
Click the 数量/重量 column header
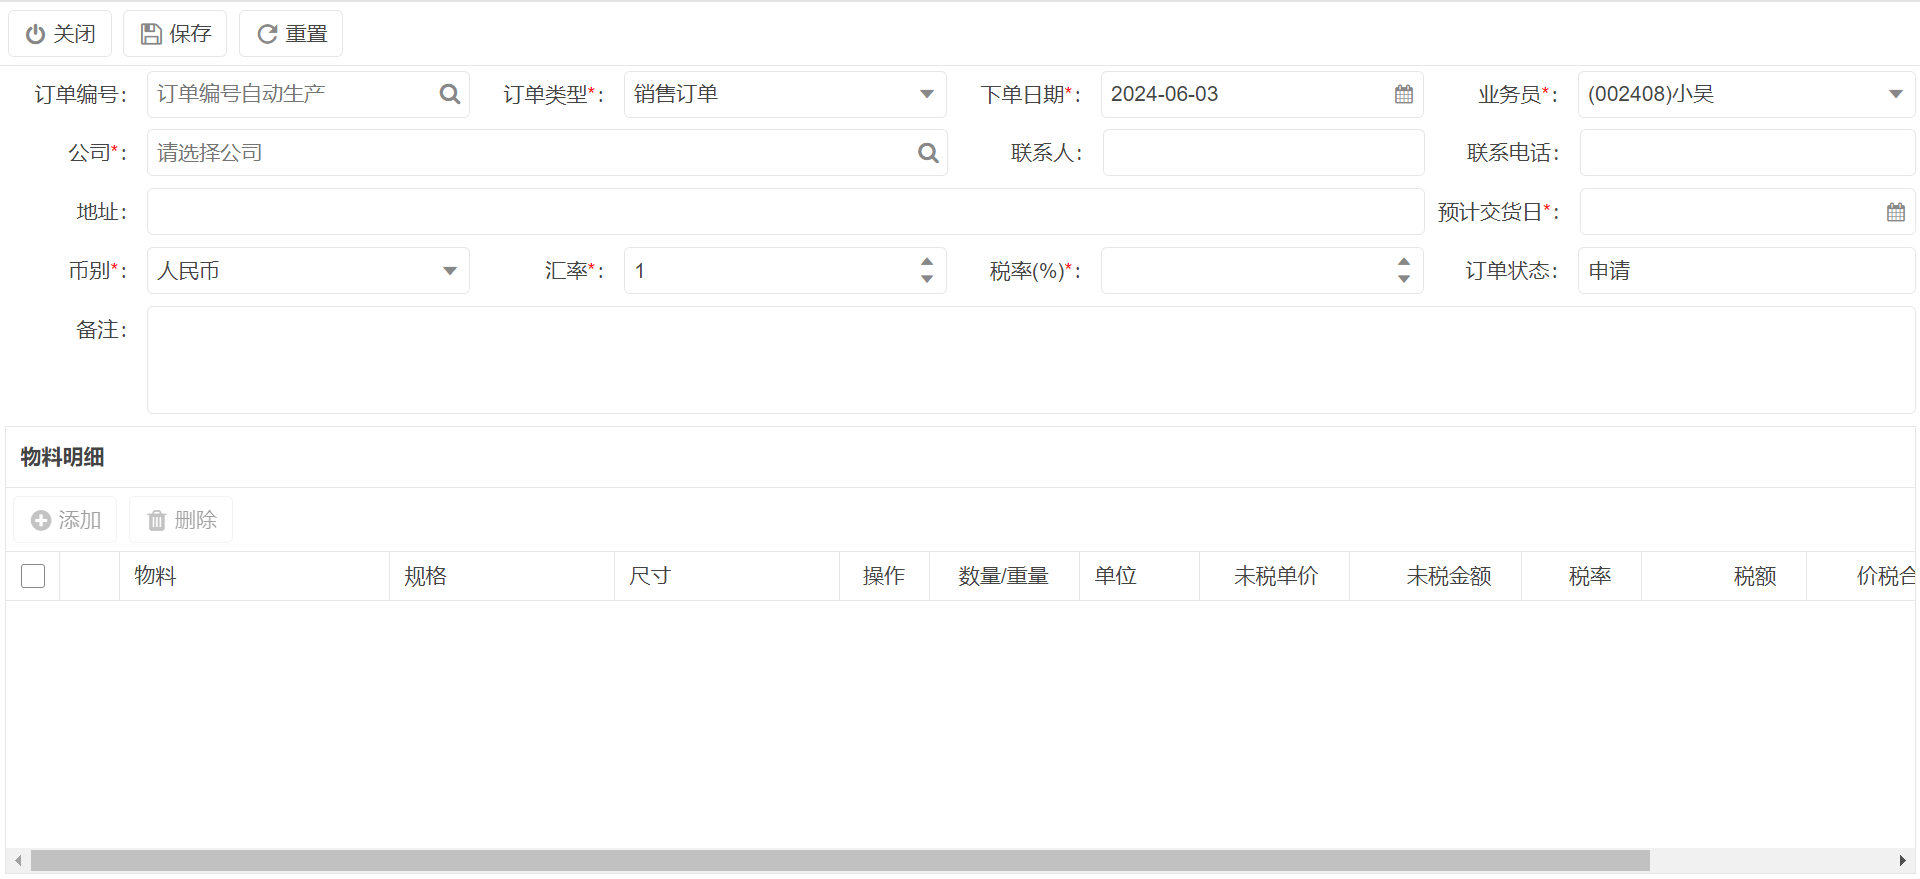click(x=1004, y=576)
